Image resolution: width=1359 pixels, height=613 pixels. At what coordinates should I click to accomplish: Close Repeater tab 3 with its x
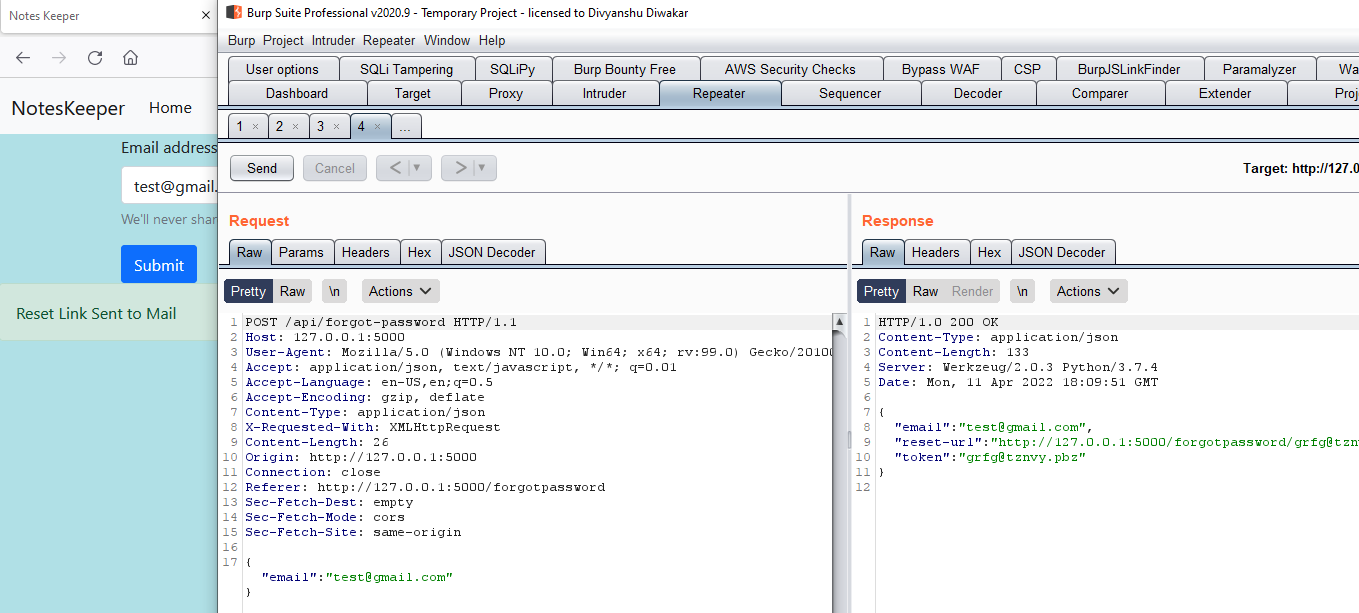(x=336, y=127)
